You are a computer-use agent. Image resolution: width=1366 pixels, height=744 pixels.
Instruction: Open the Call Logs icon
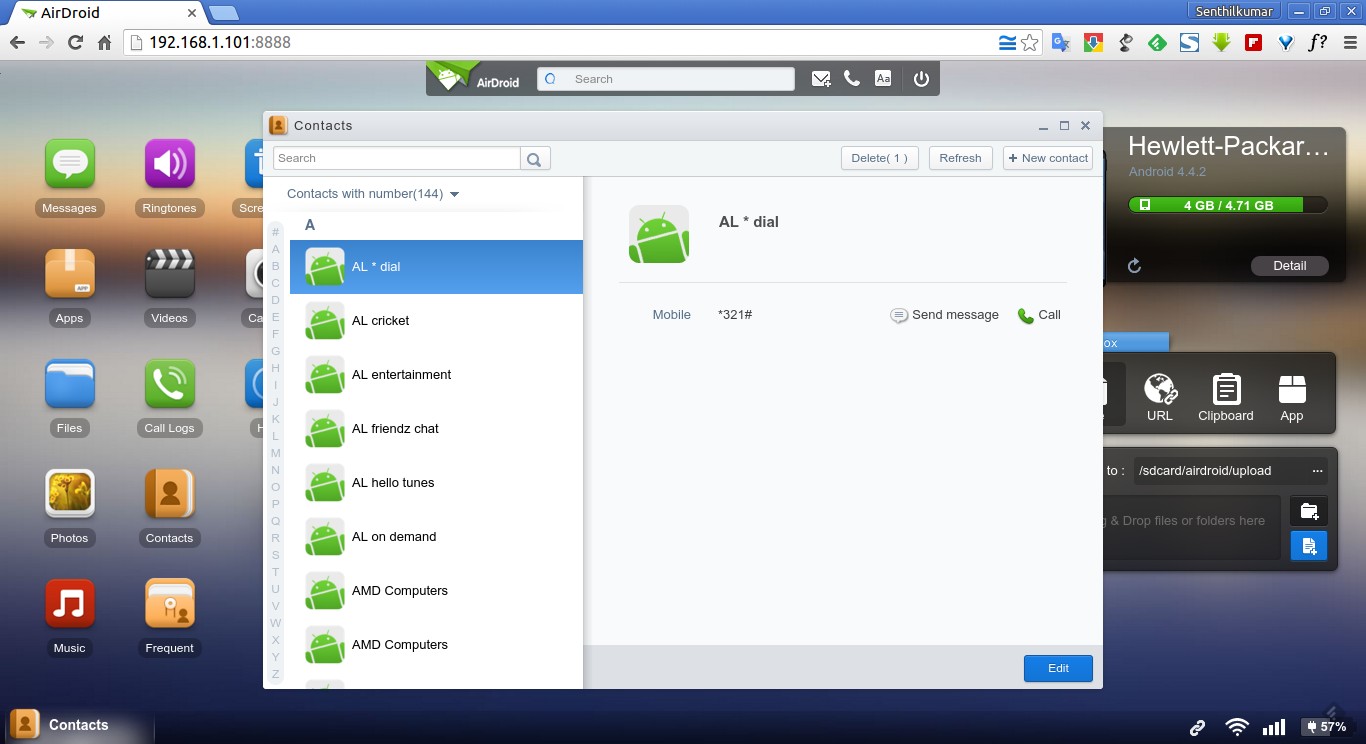(169, 385)
